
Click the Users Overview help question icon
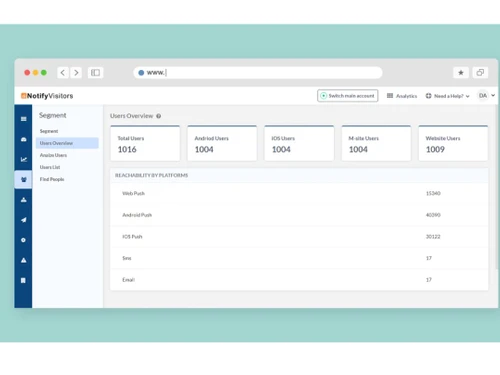(159, 116)
